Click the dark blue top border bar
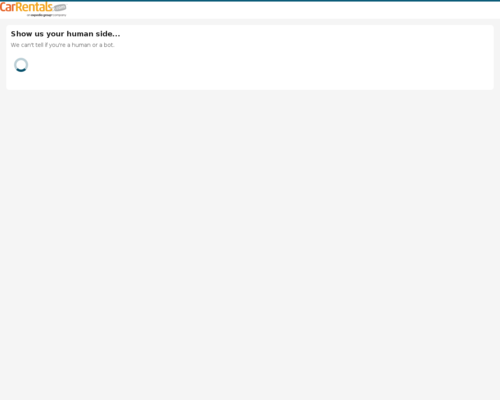The image size is (500, 400). pyautogui.click(x=250, y=1)
